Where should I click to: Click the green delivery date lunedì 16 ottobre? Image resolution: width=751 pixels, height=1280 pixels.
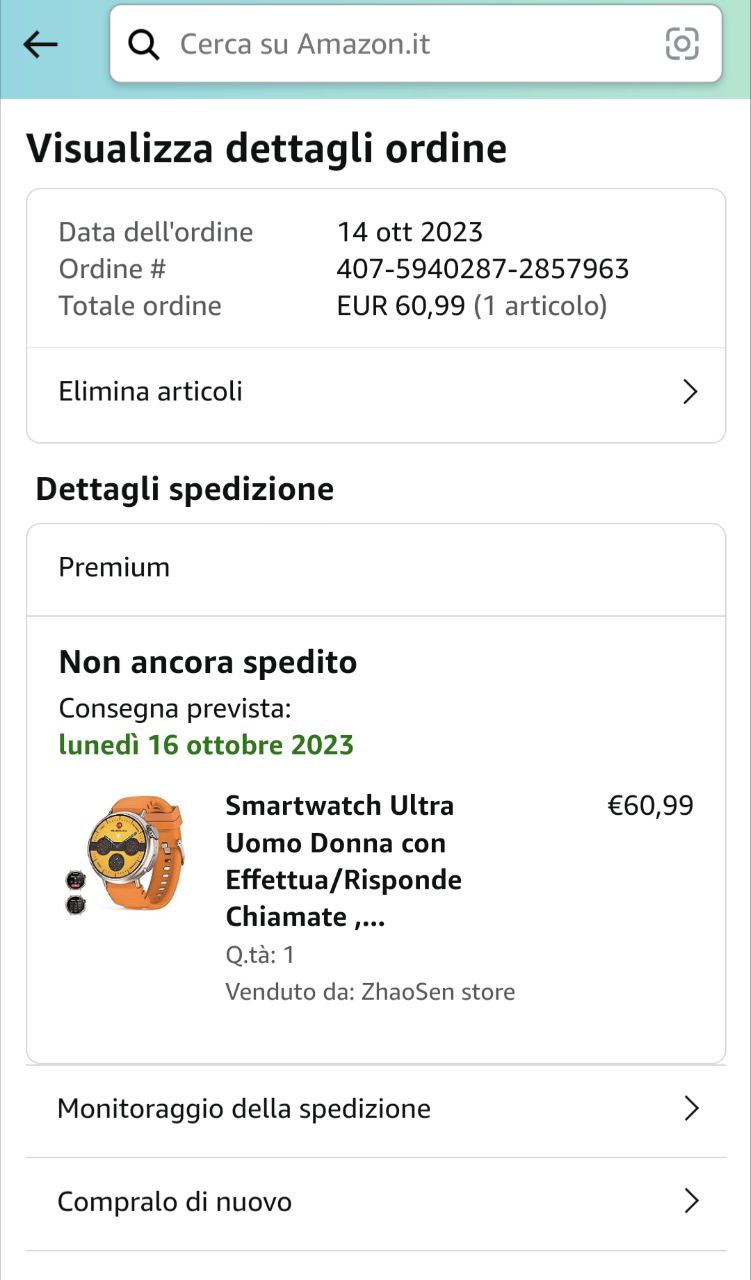206,745
